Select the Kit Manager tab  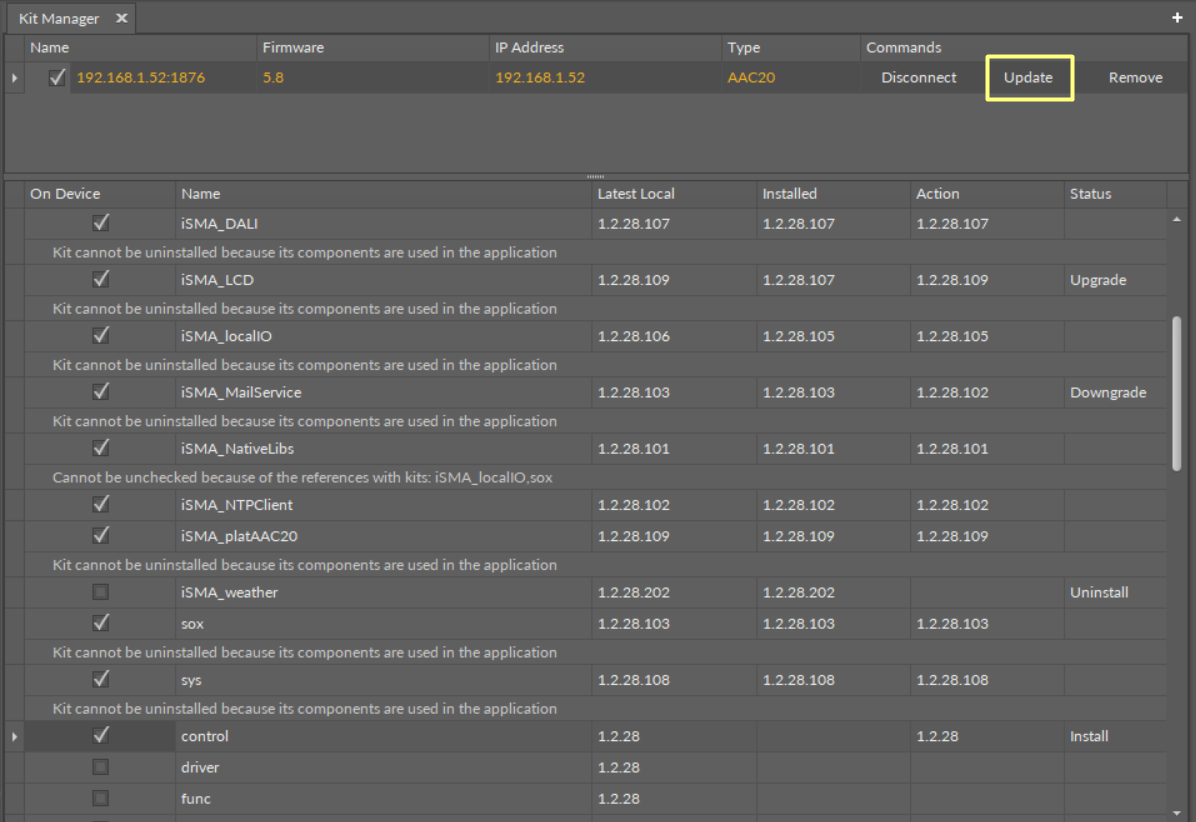point(59,18)
